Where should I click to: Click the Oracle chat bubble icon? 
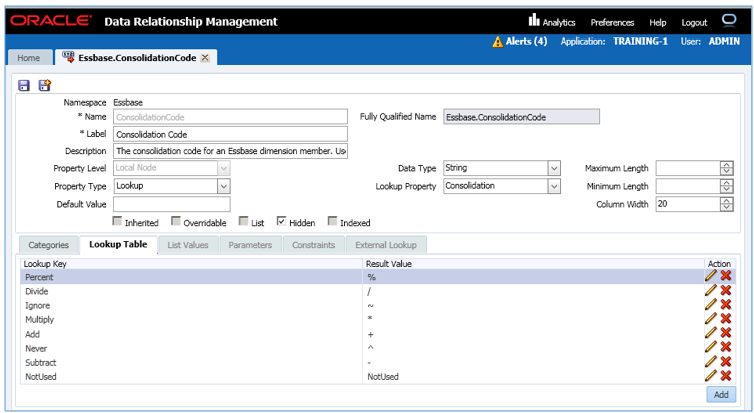(729, 20)
